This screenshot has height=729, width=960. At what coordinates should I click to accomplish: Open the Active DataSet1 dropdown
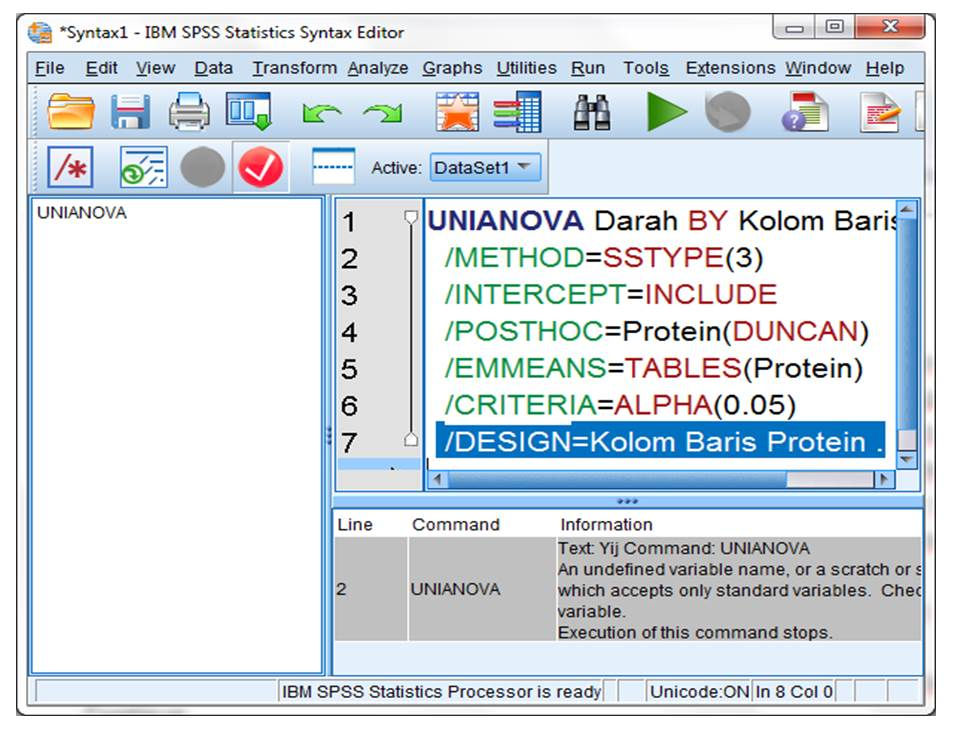[x=485, y=167]
